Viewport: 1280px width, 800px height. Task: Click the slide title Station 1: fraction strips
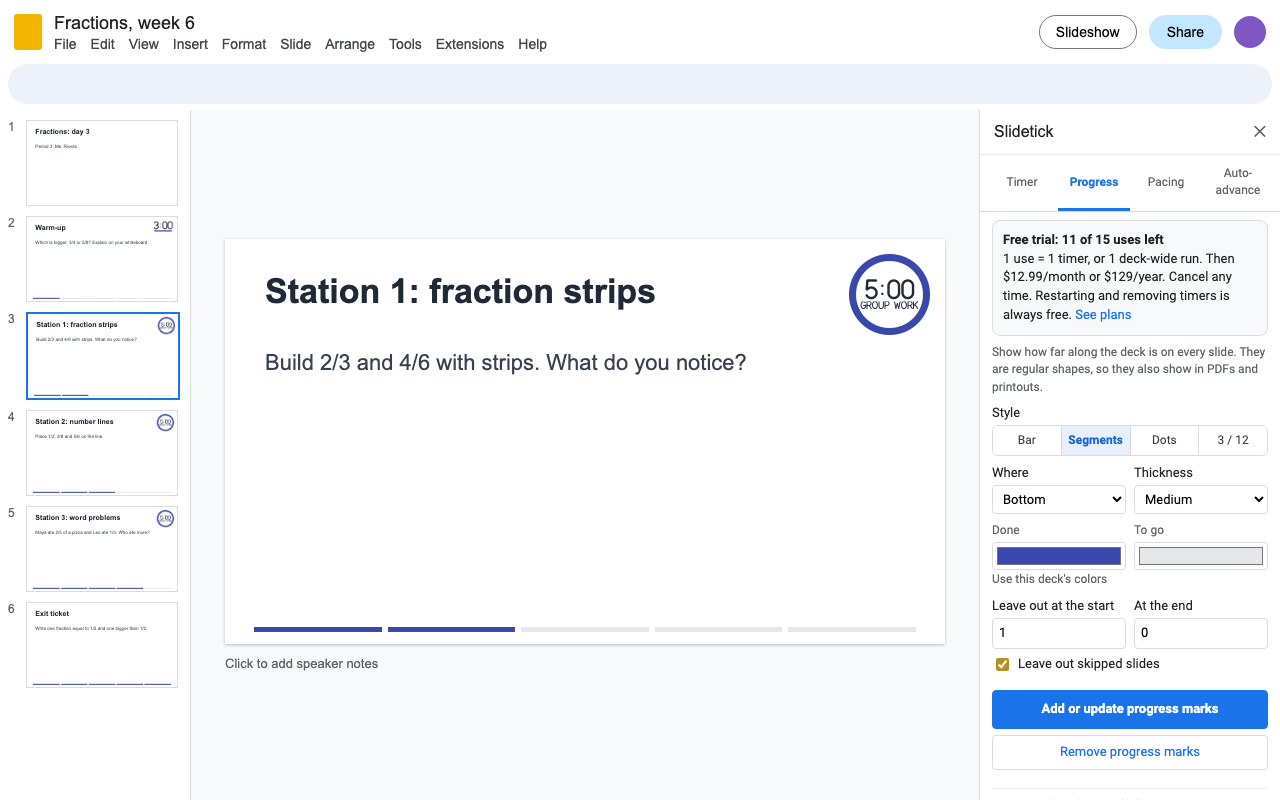click(460, 292)
